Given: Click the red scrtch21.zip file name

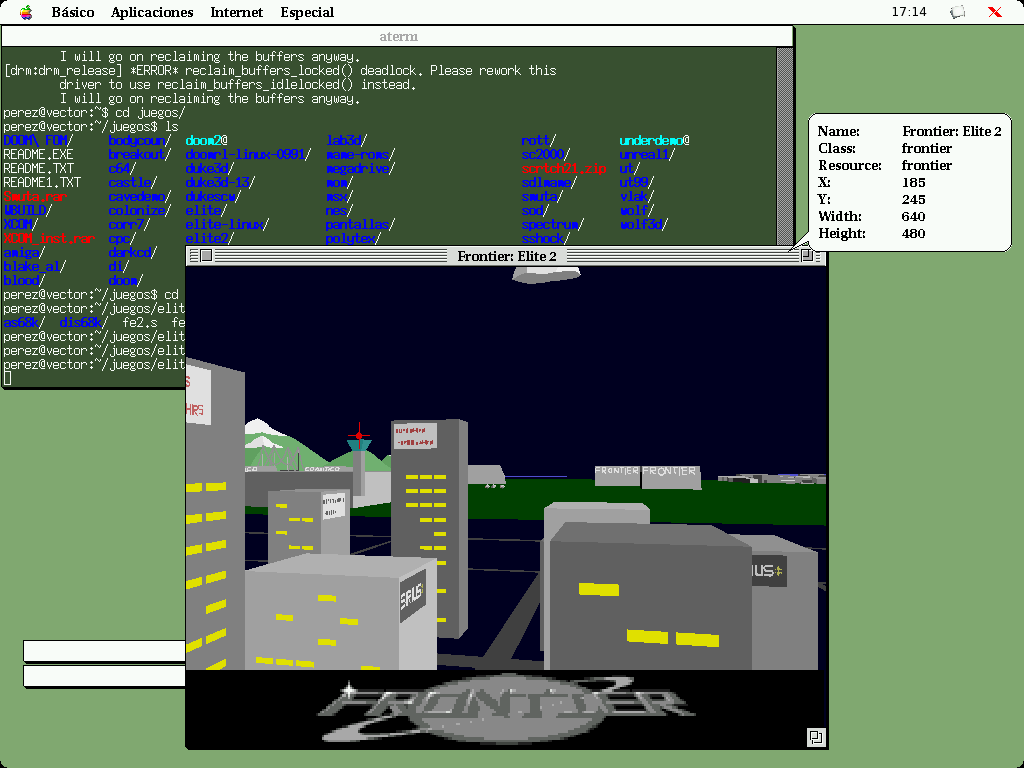Looking at the screenshot, I should [564, 168].
